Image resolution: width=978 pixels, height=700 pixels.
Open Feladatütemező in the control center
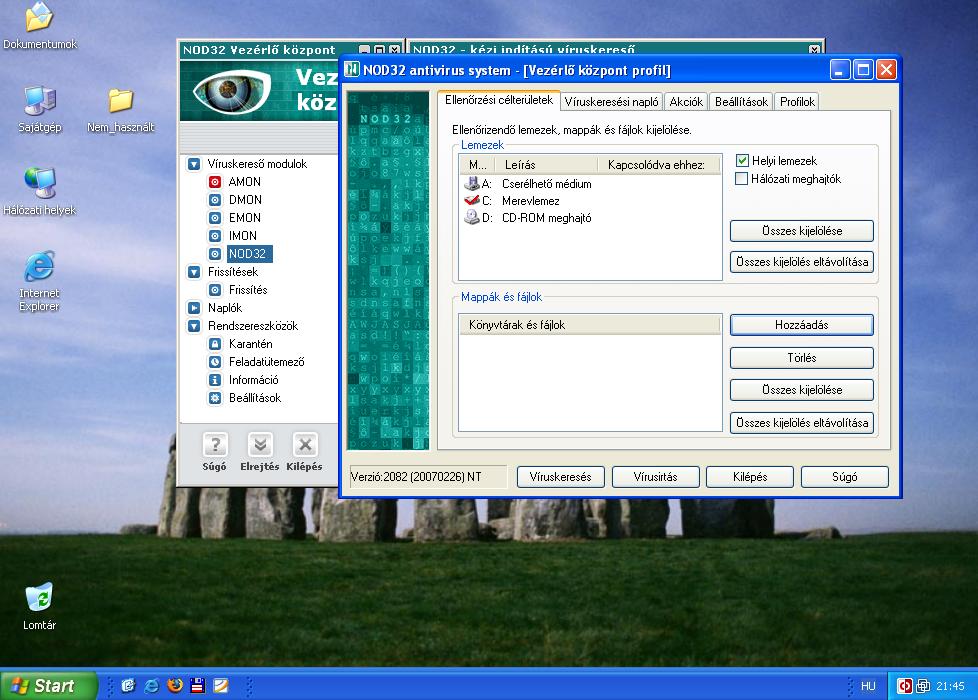point(267,362)
